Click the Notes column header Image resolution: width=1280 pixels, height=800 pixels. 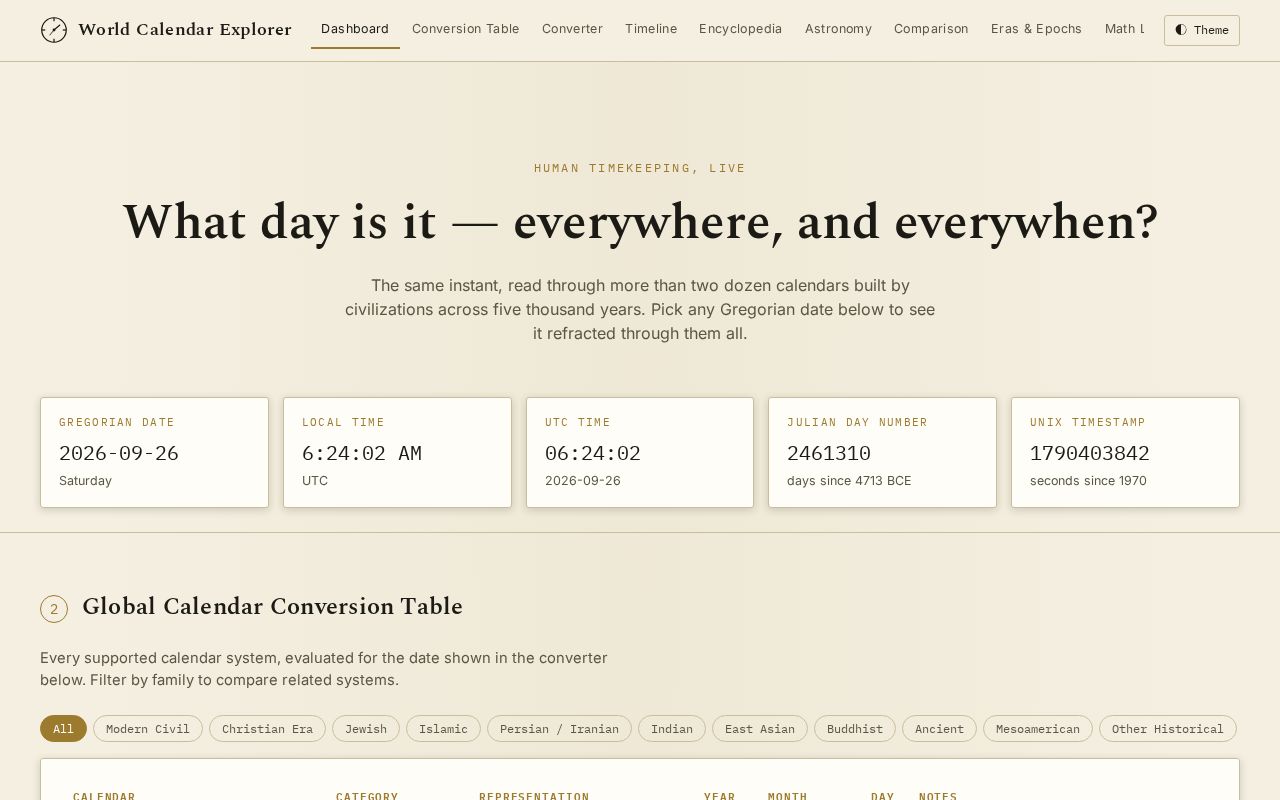tap(938, 796)
